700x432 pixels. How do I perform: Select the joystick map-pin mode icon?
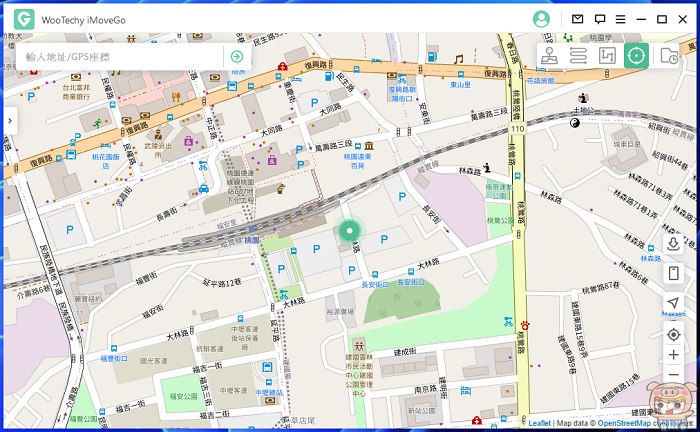pyautogui.click(x=550, y=56)
